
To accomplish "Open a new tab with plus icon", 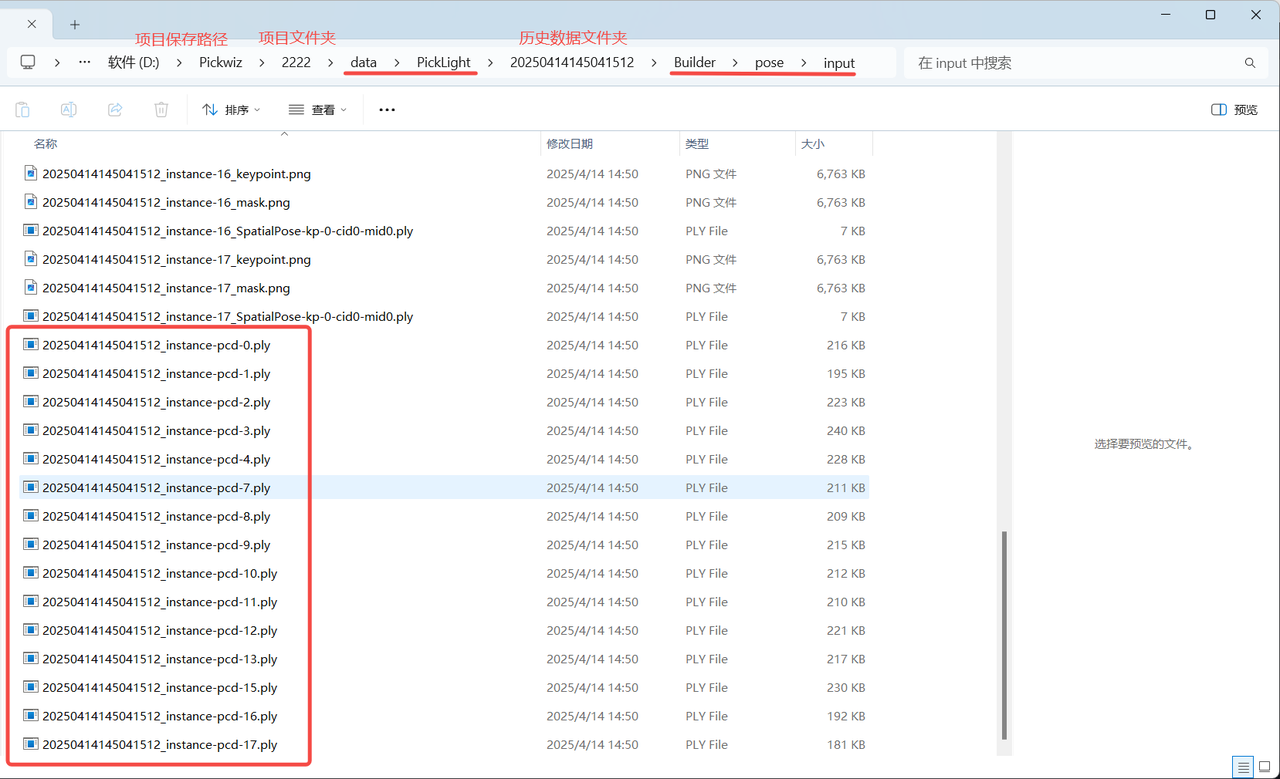I will click(x=75, y=24).
